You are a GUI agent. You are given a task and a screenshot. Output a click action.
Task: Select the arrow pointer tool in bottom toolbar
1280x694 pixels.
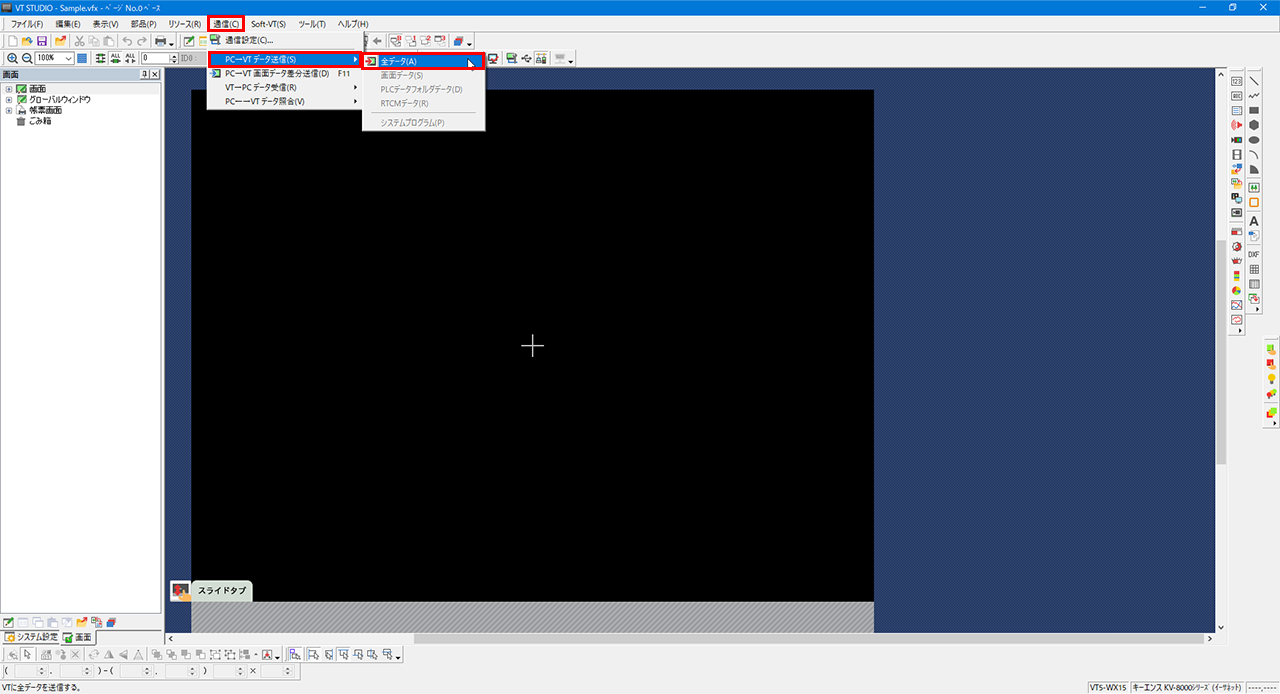28,654
